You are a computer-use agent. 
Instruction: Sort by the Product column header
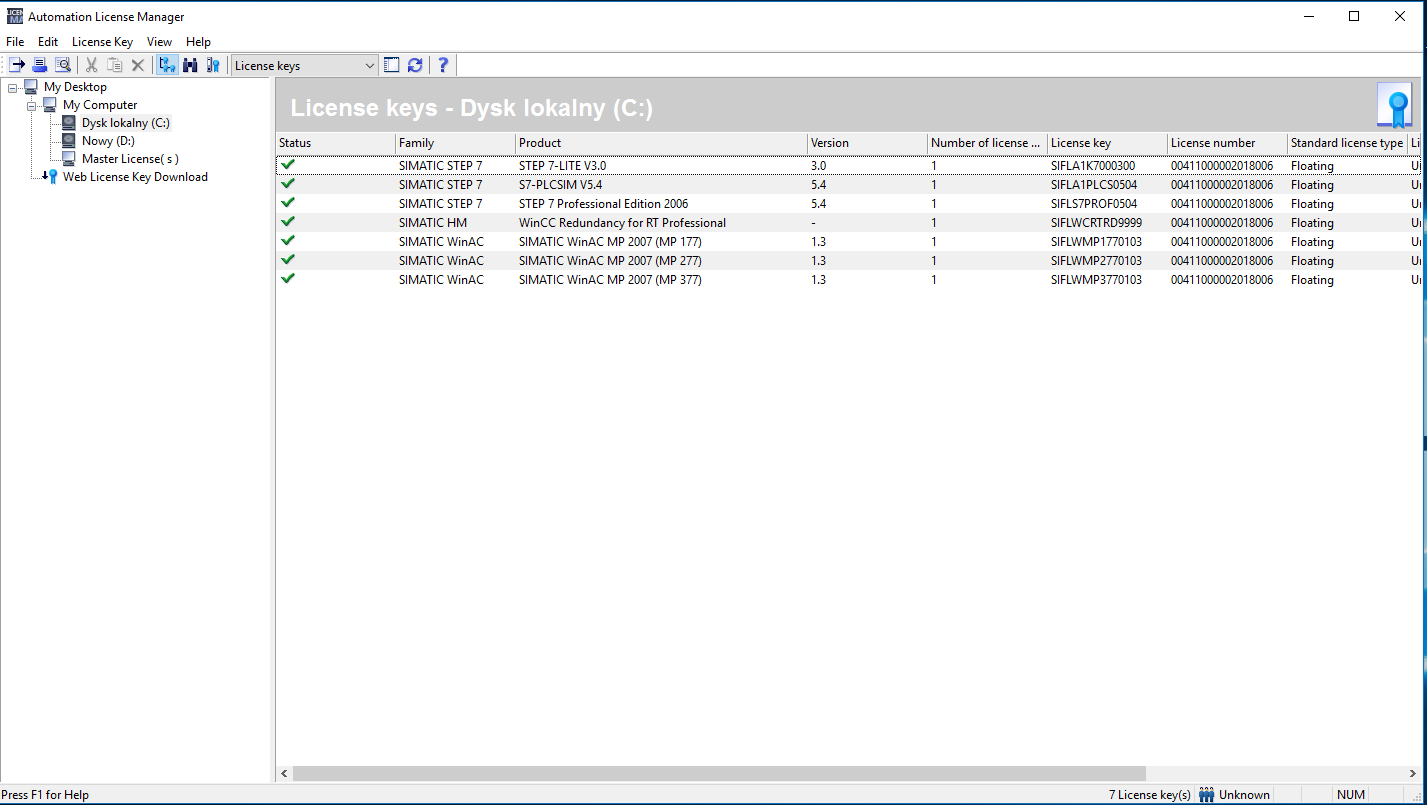[661, 143]
